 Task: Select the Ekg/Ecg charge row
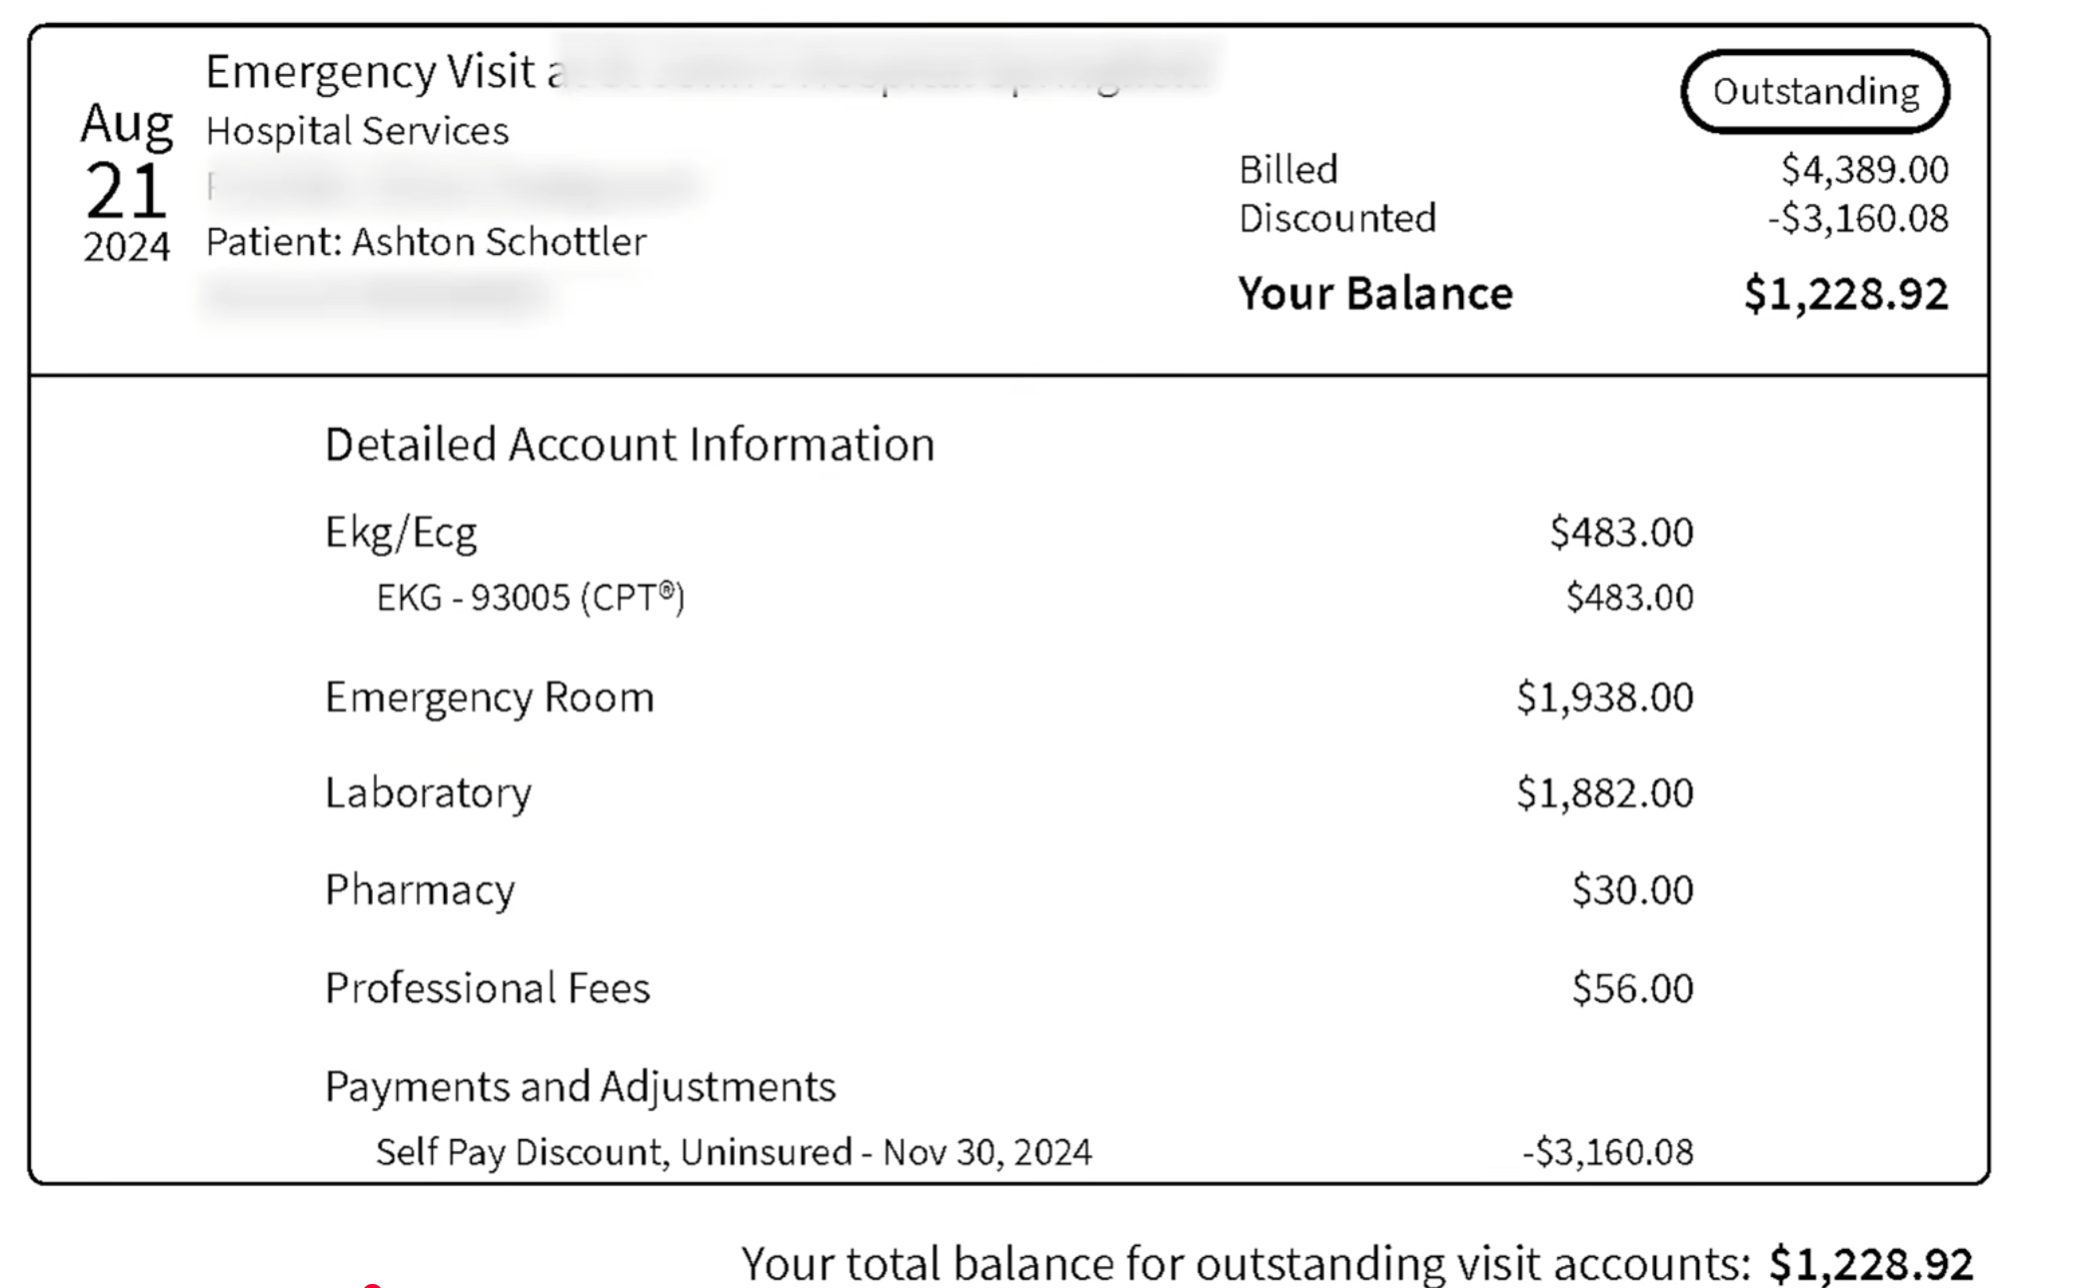click(x=1009, y=532)
